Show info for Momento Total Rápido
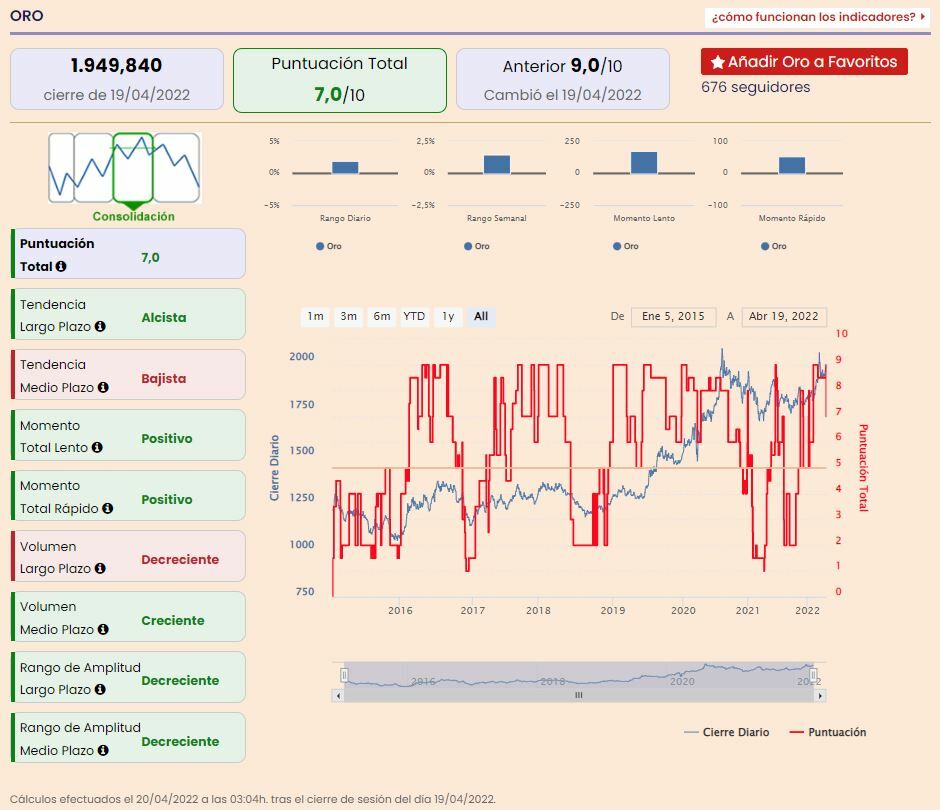The width and height of the screenshot is (940, 810). coord(107,508)
